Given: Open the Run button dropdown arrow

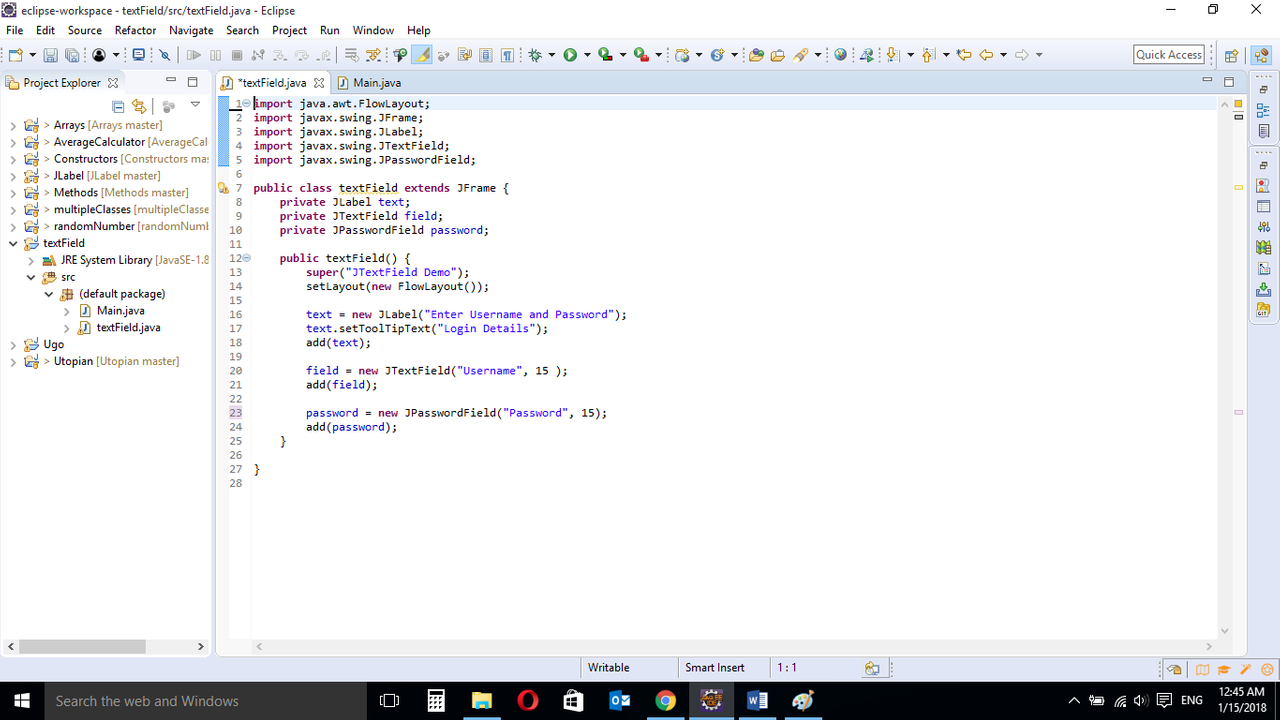Looking at the screenshot, I should [x=587, y=55].
